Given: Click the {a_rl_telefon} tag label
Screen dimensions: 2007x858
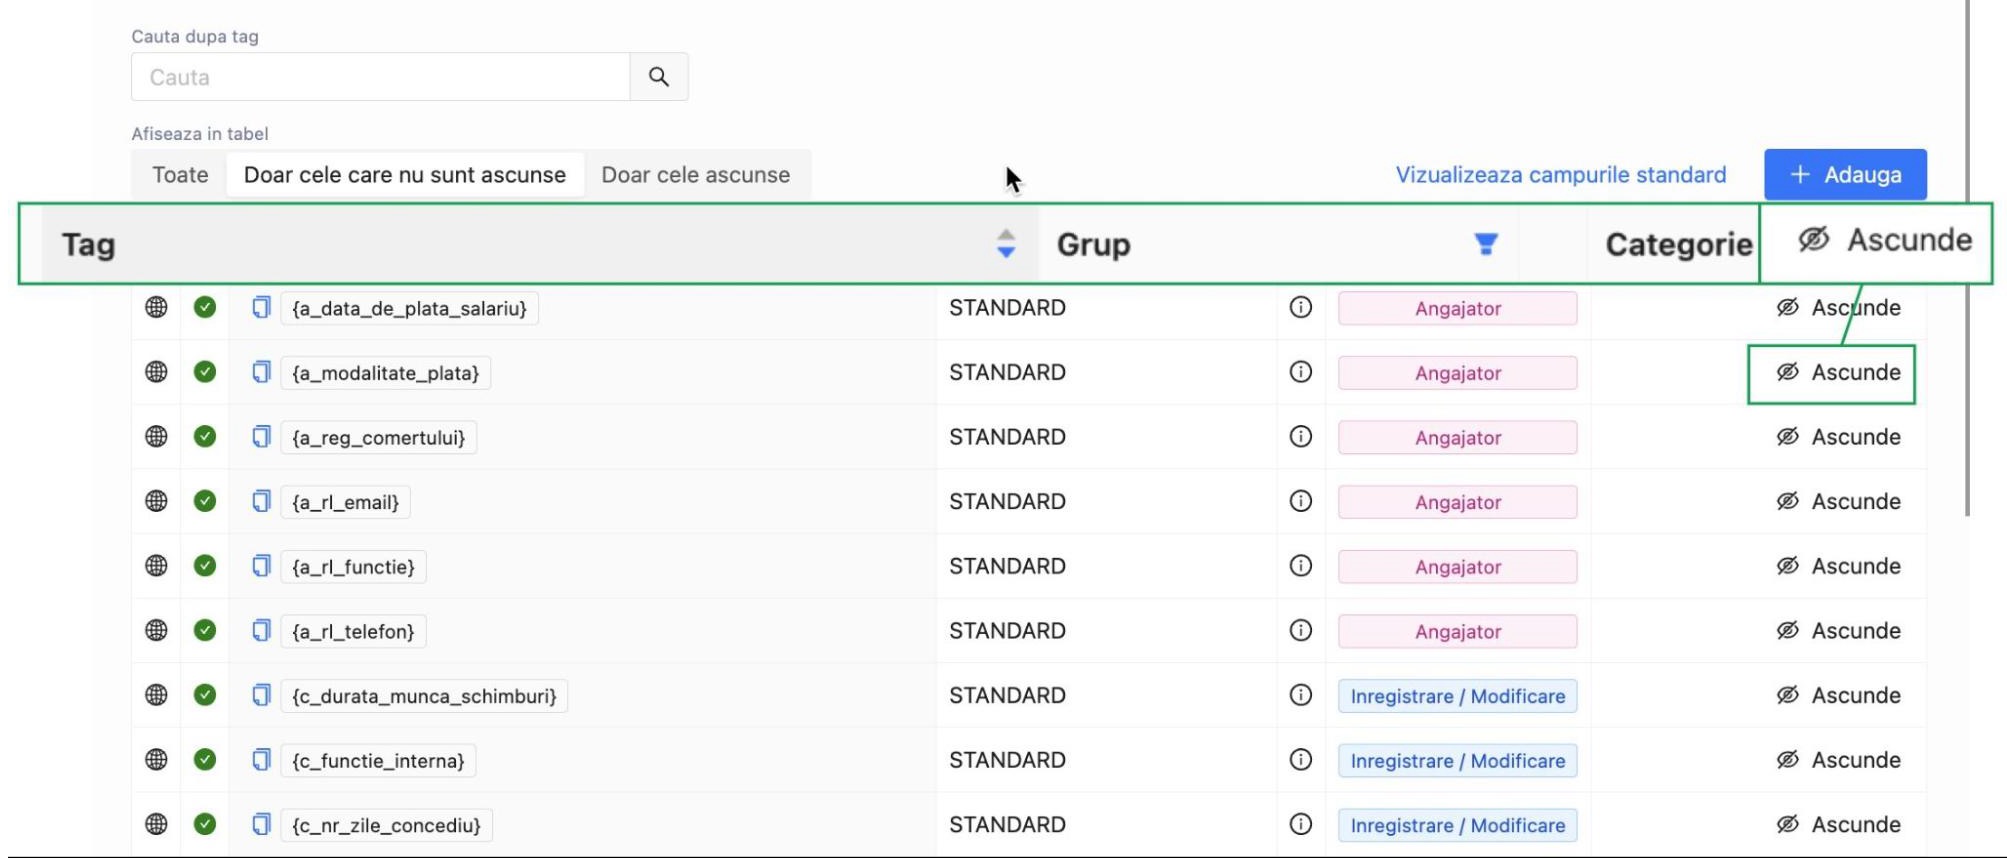Looking at the screenshot, I should [x=353, y=631].
